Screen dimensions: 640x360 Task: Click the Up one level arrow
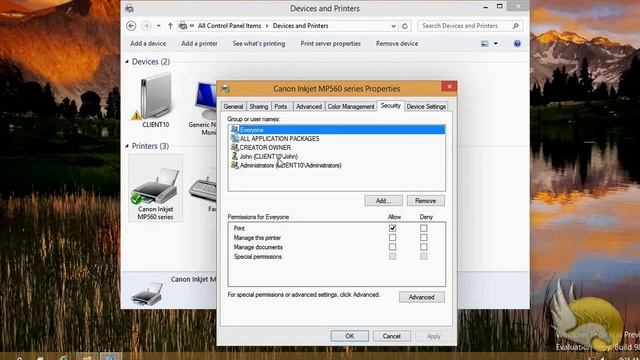tap(170, 26)
